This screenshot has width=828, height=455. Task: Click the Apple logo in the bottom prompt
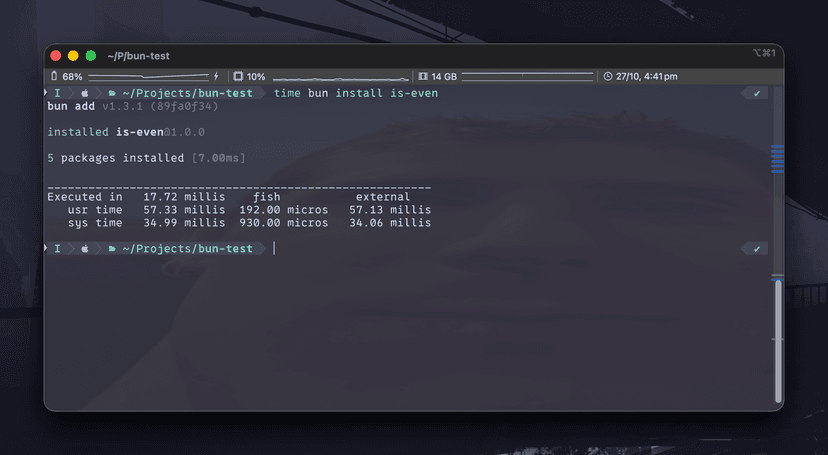point(85,248)
